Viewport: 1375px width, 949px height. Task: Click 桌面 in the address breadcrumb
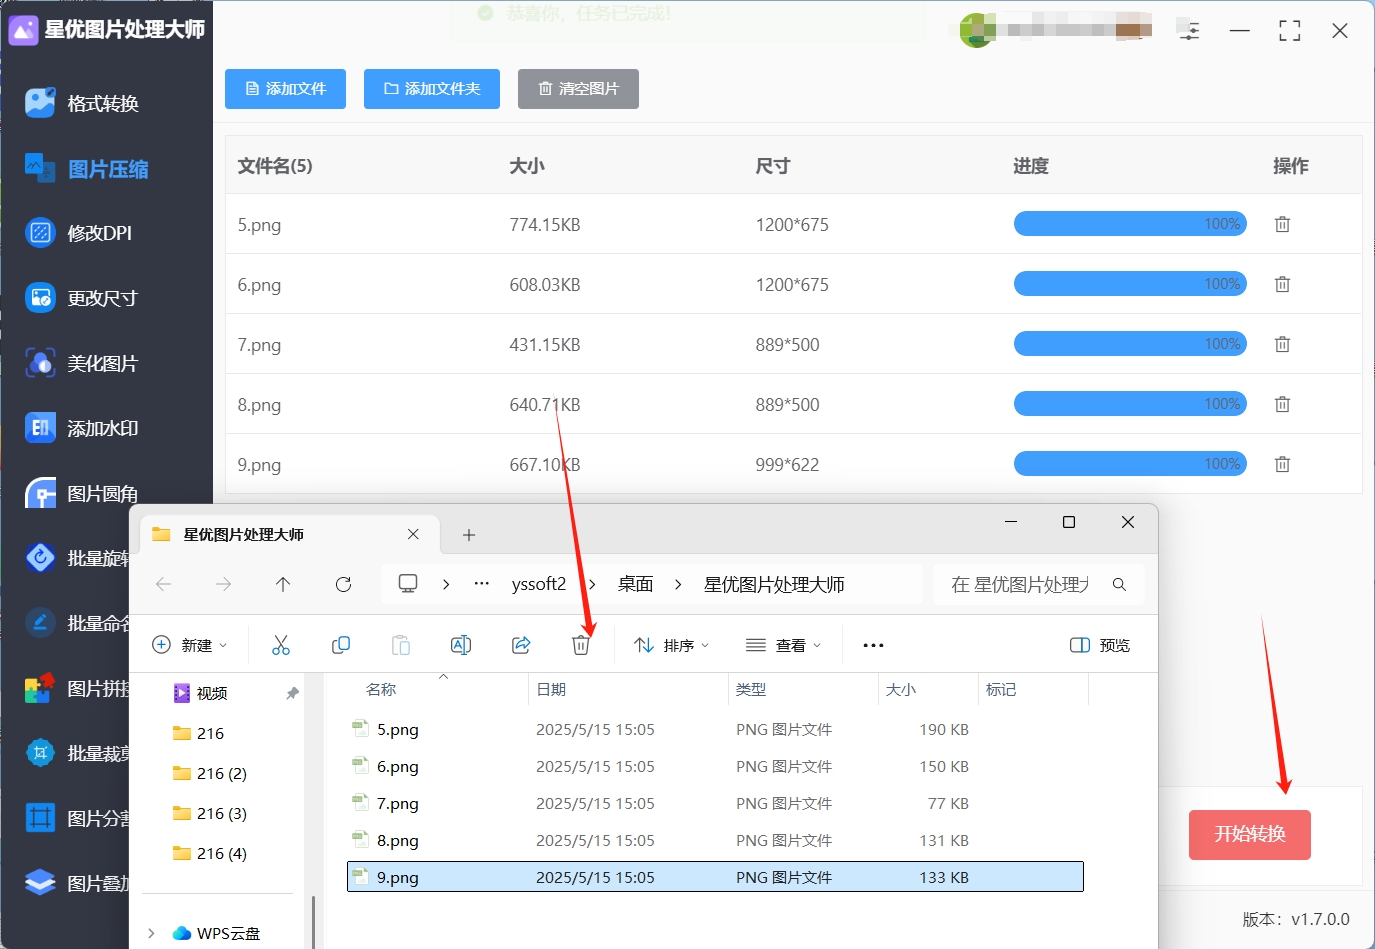(x=635, y=584)
